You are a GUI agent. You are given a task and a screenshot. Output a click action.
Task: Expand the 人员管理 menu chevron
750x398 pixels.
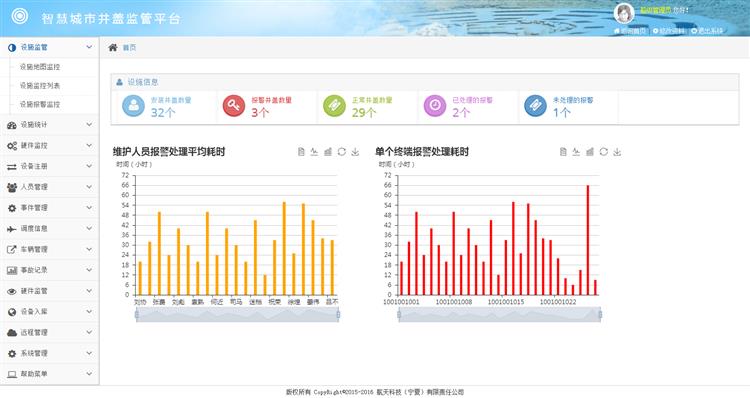coord(89,187)
